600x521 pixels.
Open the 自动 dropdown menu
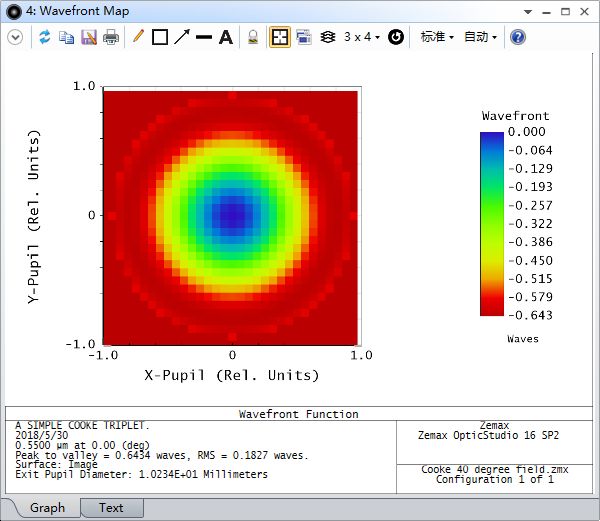[480, 37]
